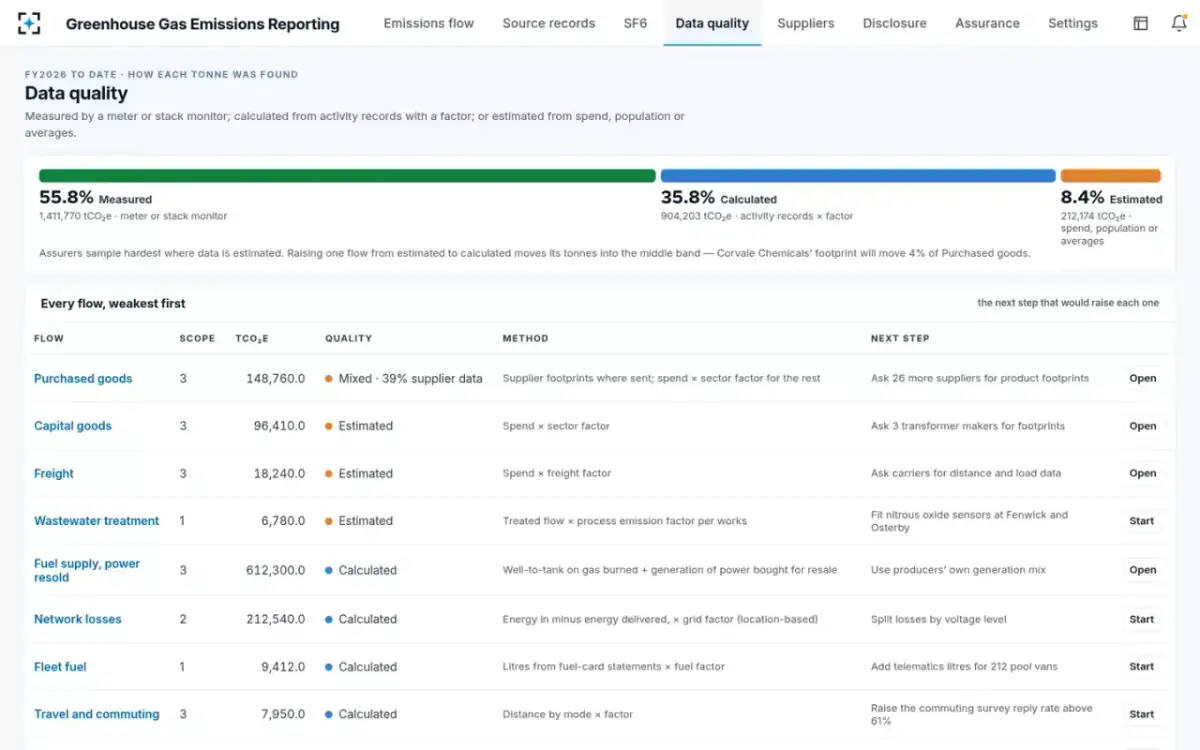
Task: Open the Fleet fuel flow
Action: coord(61,667)
